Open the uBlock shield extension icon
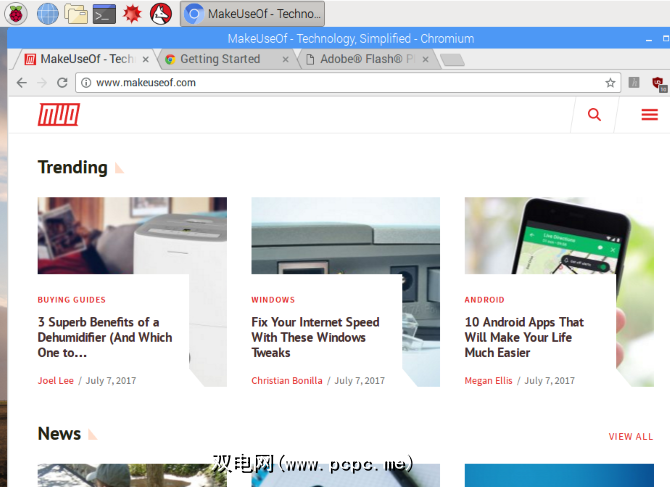Viewport: 670px width, 487px height. click(x=658, y=83)
